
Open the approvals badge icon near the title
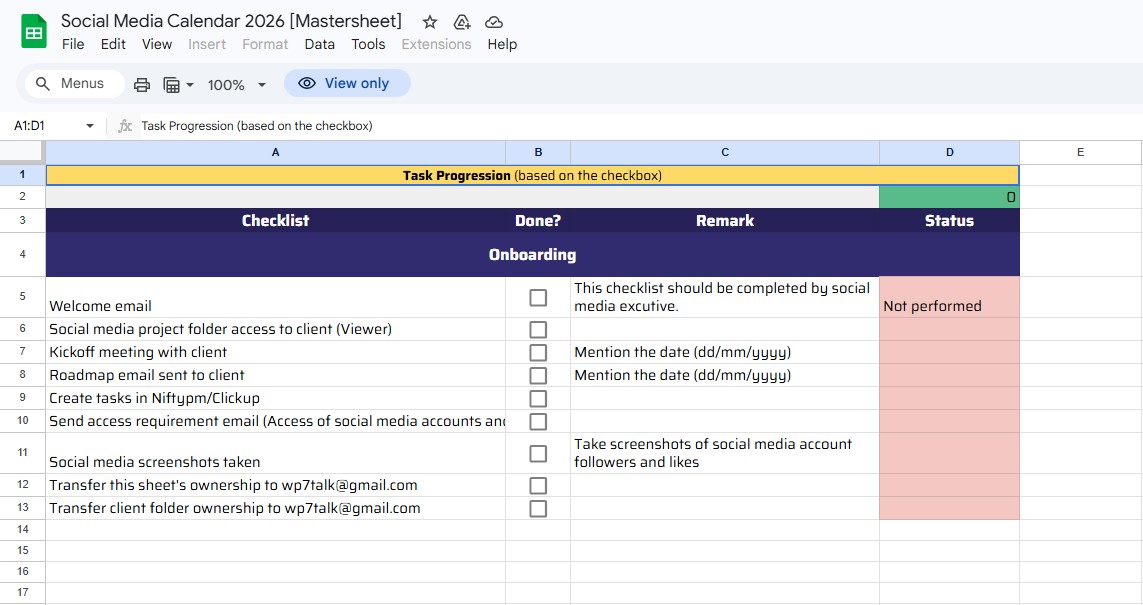click(461, 21)
